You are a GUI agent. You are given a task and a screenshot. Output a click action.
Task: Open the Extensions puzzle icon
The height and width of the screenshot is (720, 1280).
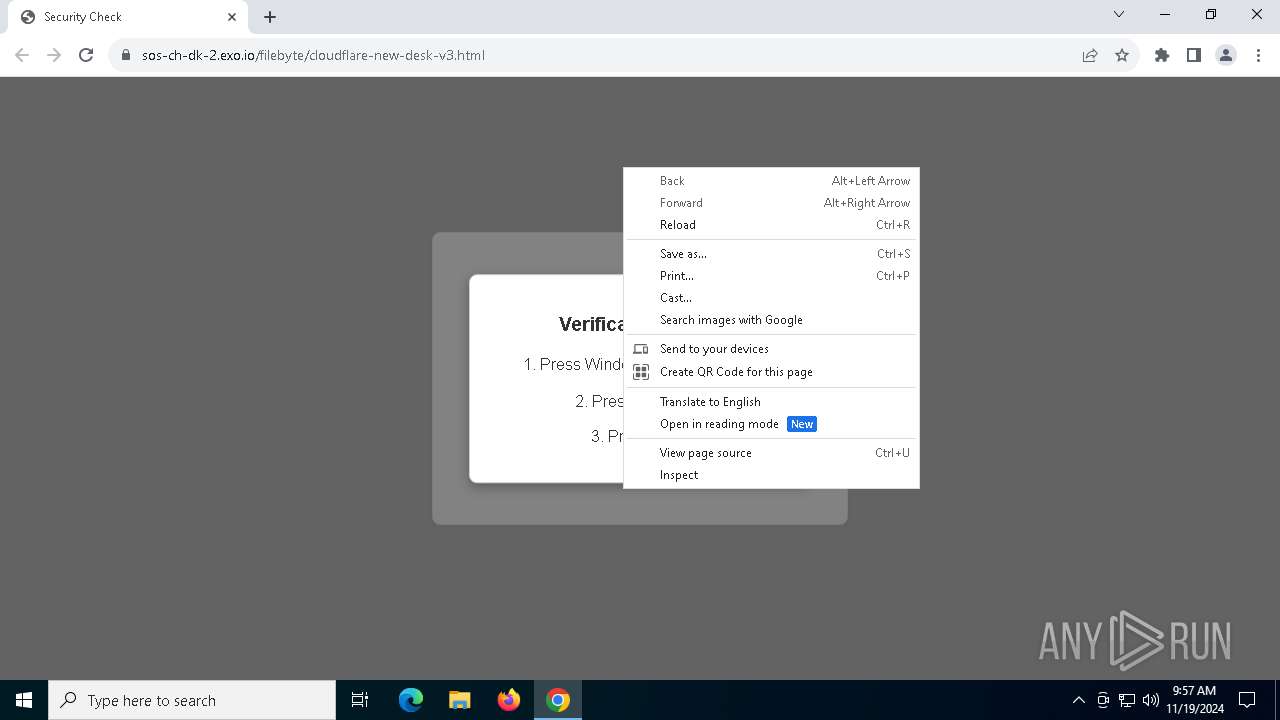pos(1162,55)
